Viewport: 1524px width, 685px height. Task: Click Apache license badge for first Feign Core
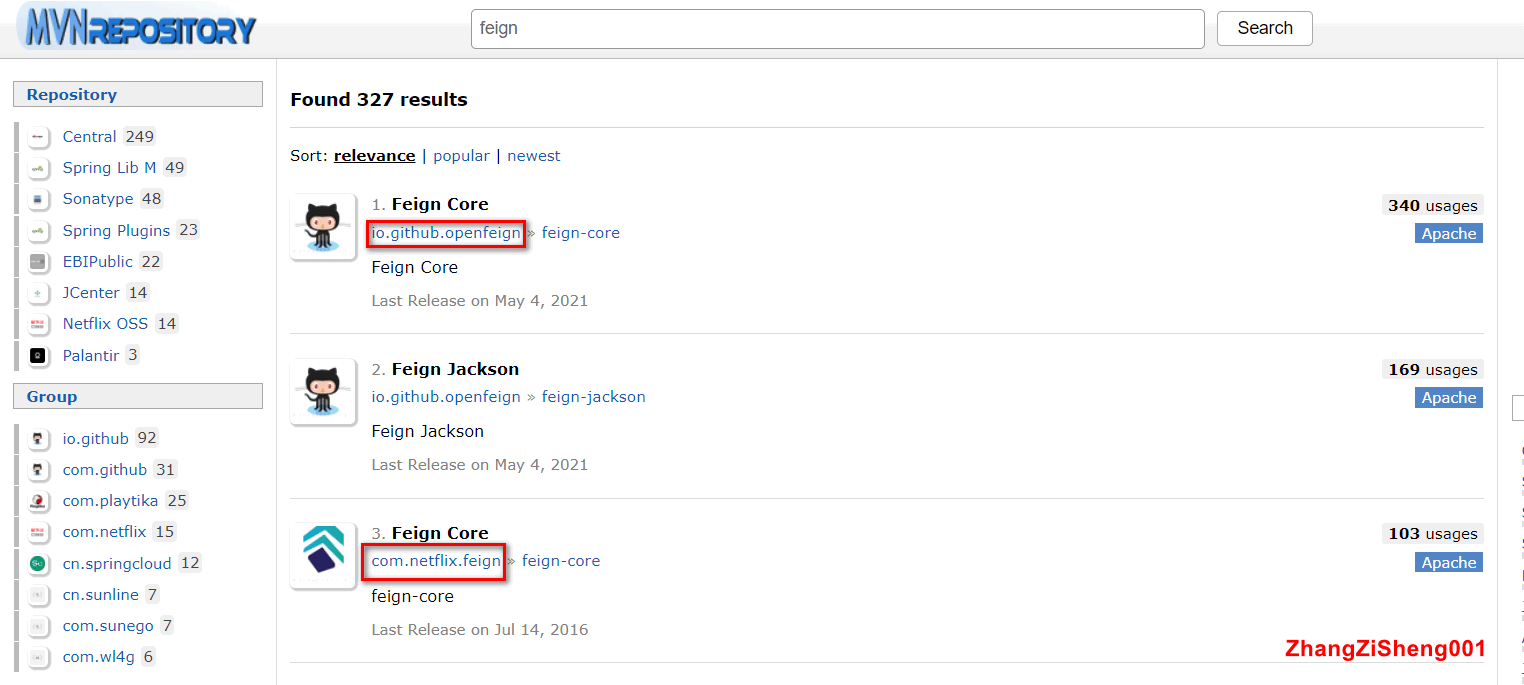[x=1449, y=233]
